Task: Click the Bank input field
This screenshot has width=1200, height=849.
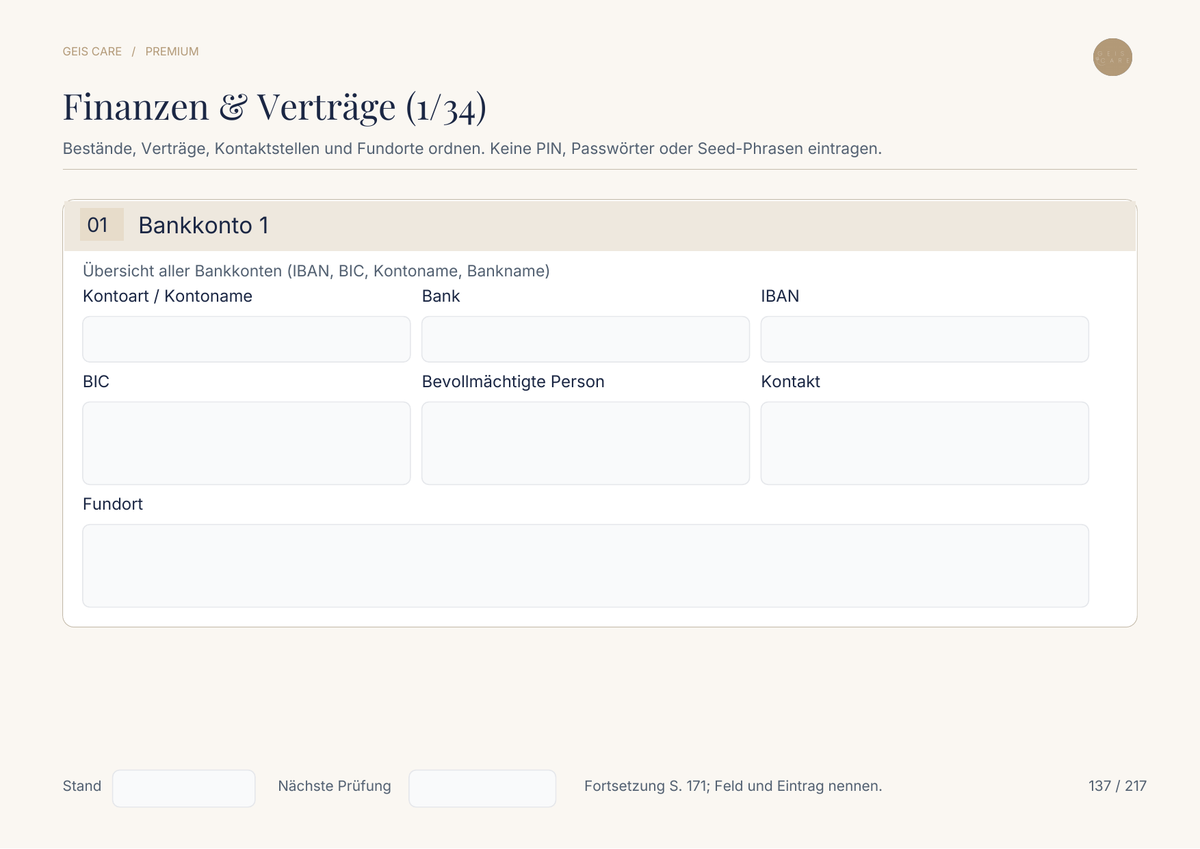Action: tap(585, 339)
